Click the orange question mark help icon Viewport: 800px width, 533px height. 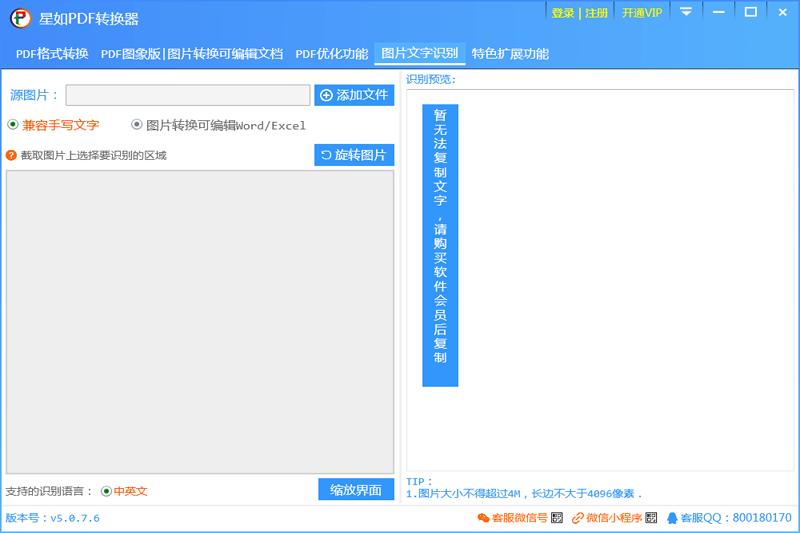click(11, 155)
